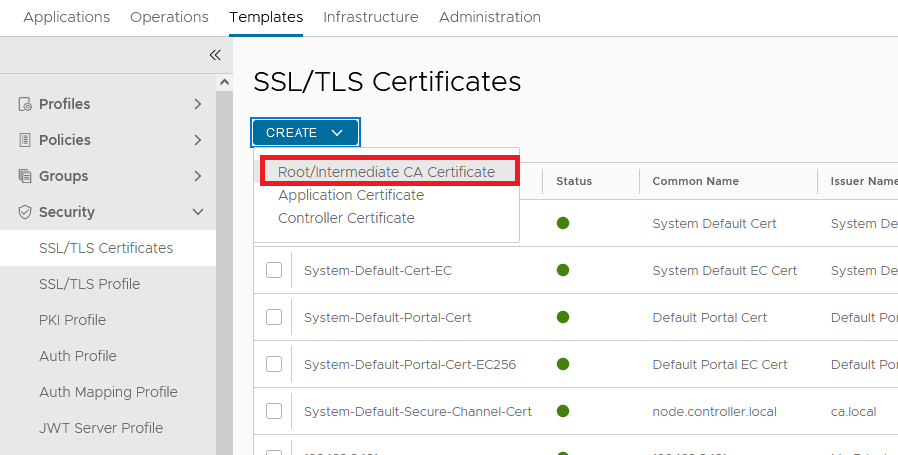Click the Groups sidebar icon
This screenshot has height=455, width=898.
25,176
